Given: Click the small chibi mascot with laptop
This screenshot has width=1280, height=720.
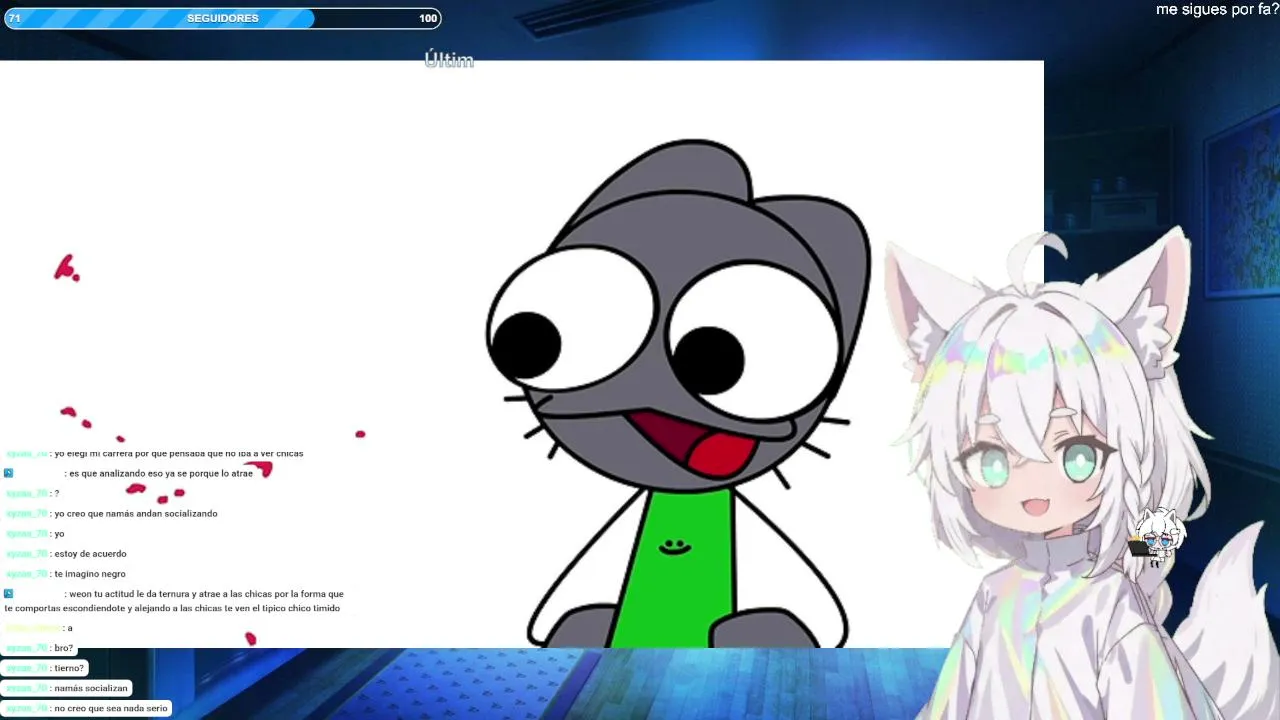Looking at the screenshot, I should point(1156,538).
